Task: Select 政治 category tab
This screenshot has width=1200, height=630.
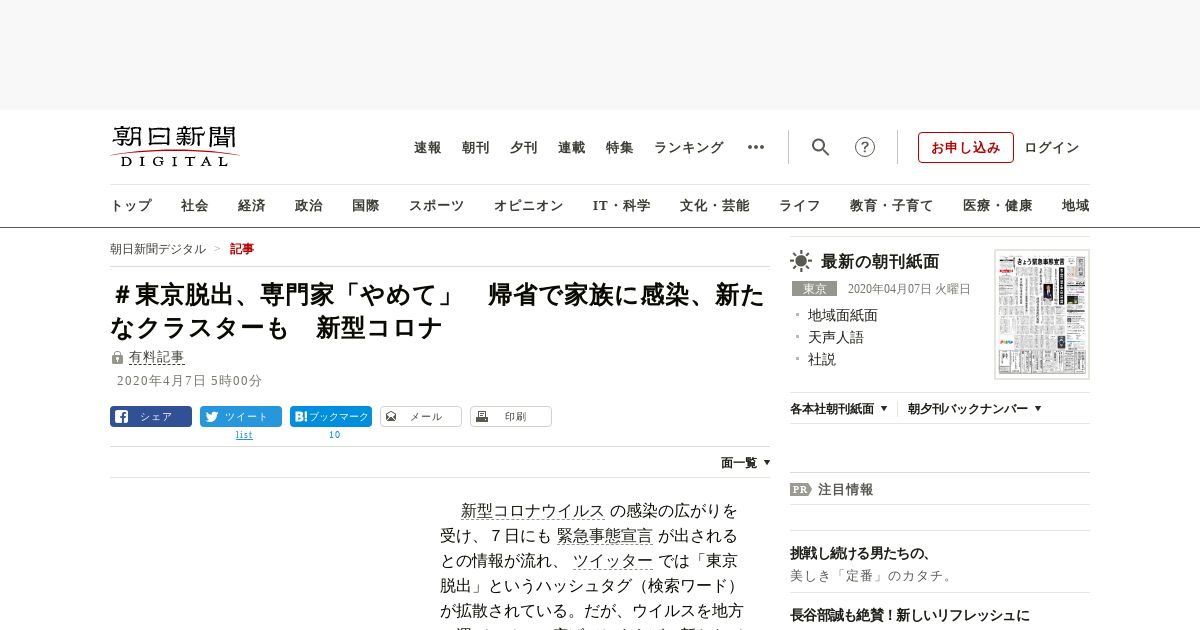Action: click(309, 205)
